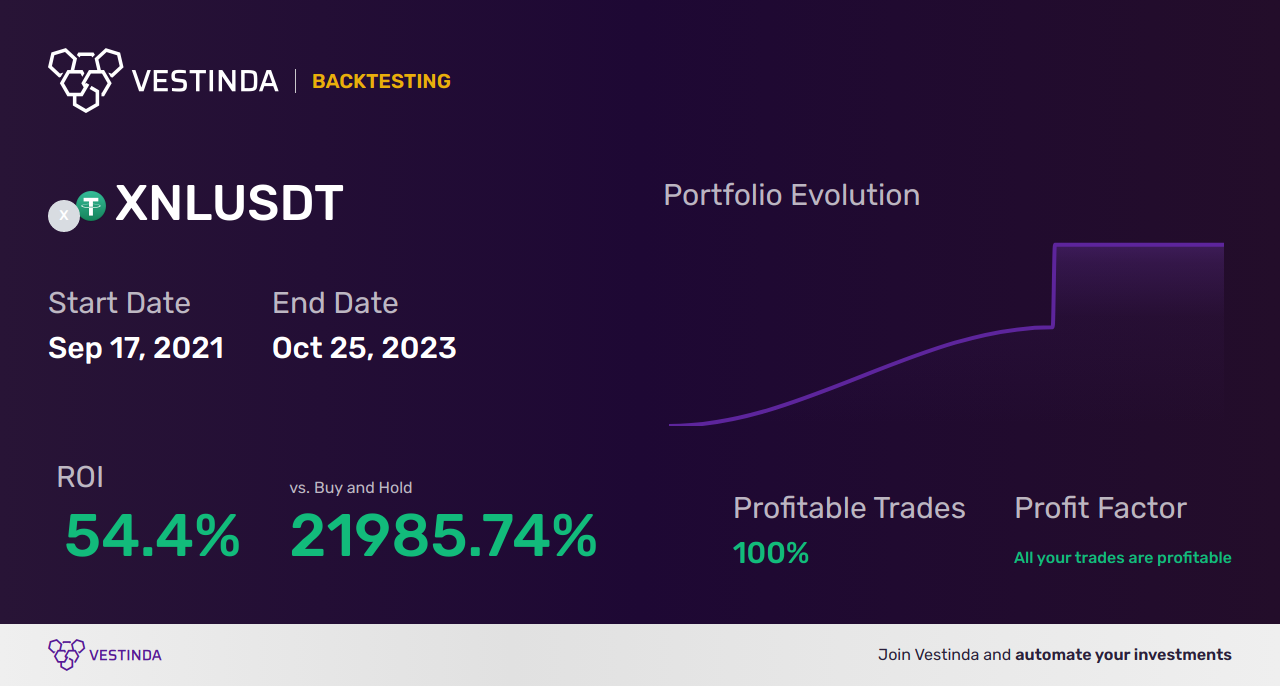Click the Vestinda hexagon logo icon at top
Viewport: 1280px width, 686px height.
pos(86,79)
